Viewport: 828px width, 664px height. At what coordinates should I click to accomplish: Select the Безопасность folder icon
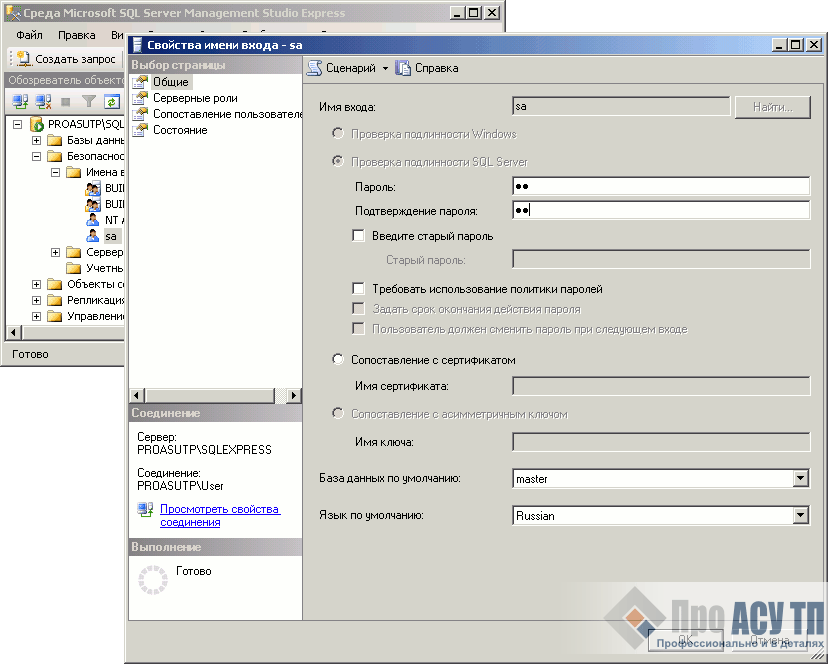54,156
